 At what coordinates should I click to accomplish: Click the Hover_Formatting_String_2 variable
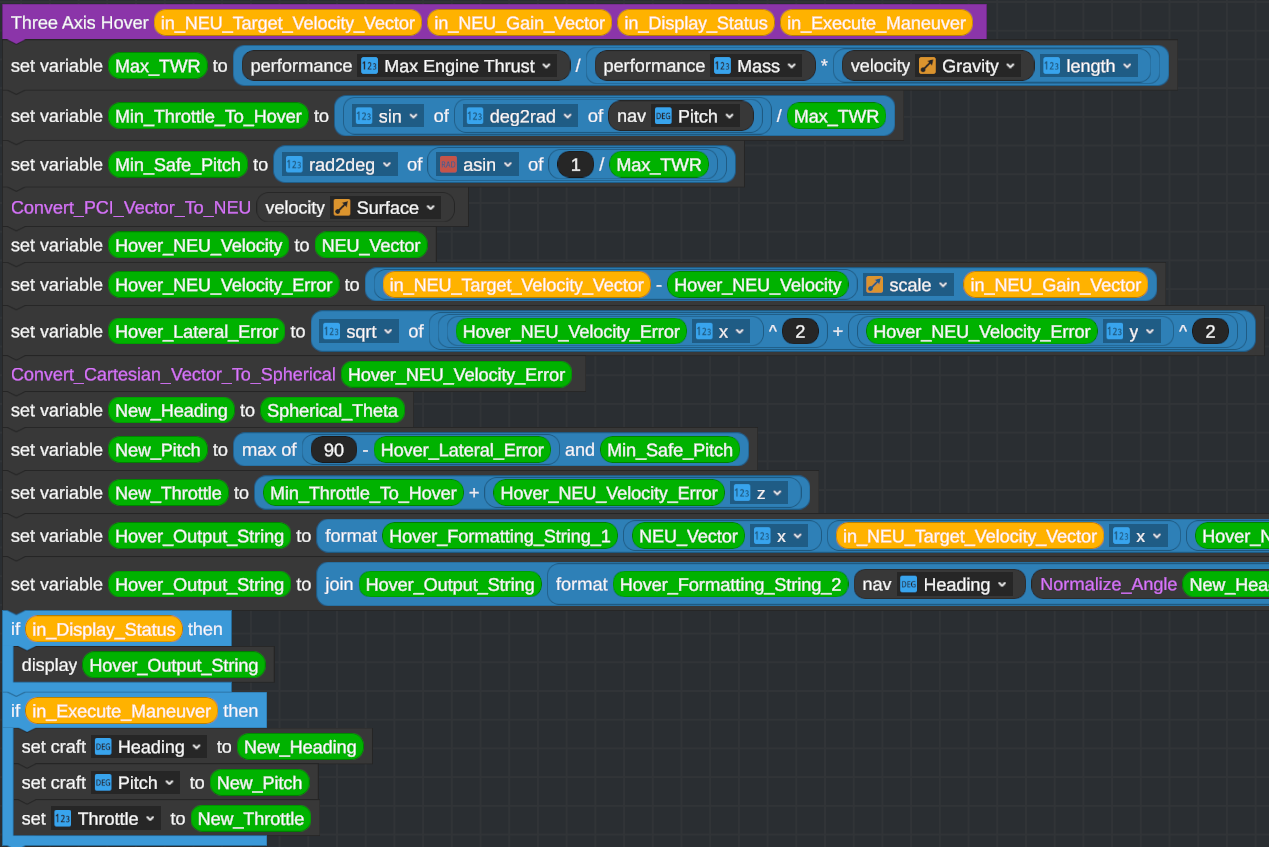(730, 584)
